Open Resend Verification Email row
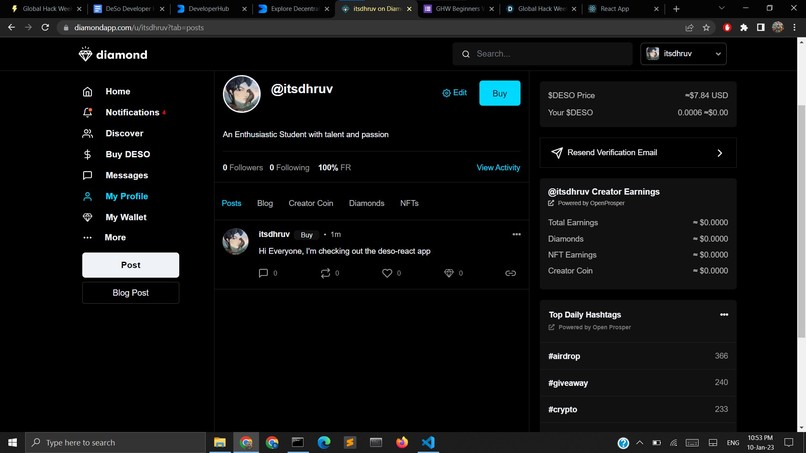Viewport: 806px width, 453px height. (638, 153)
